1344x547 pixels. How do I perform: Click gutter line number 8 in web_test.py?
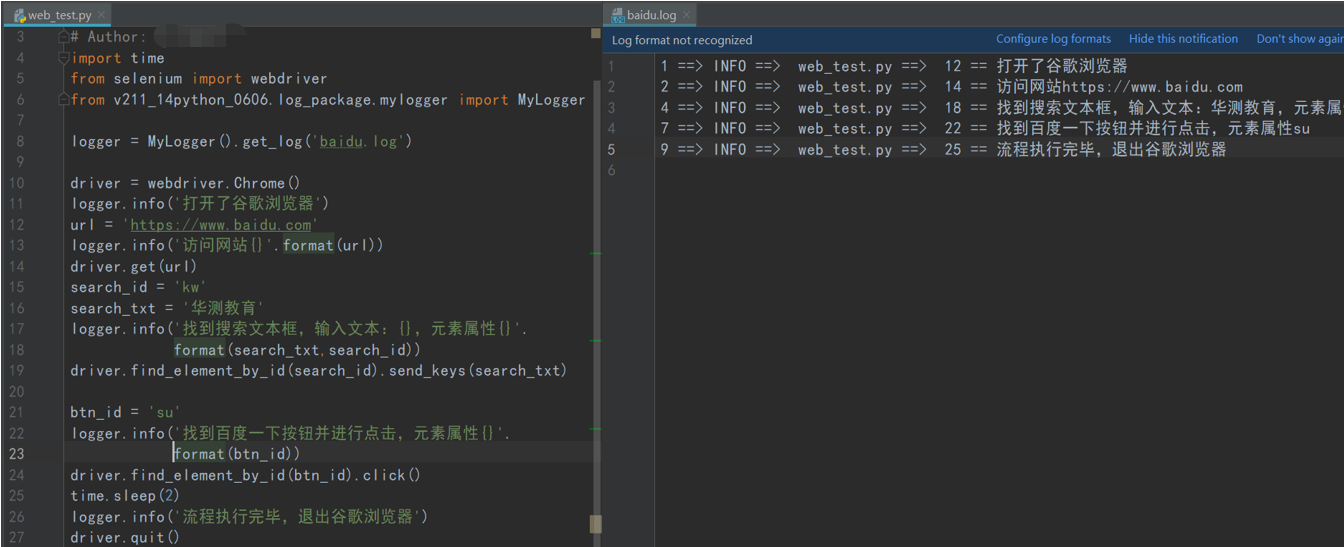[x=20, y=141]
